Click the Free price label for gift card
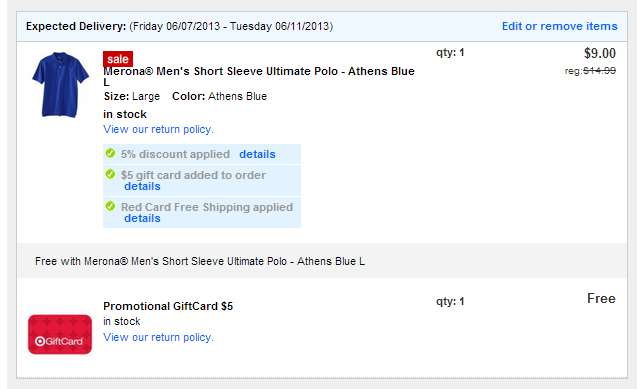 601,298
